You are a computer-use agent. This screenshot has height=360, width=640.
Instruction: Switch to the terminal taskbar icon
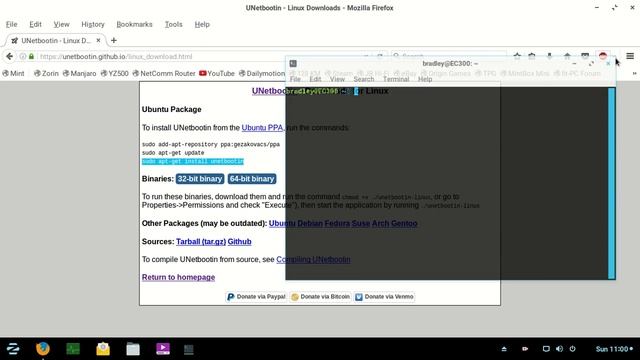coord(189,349)
